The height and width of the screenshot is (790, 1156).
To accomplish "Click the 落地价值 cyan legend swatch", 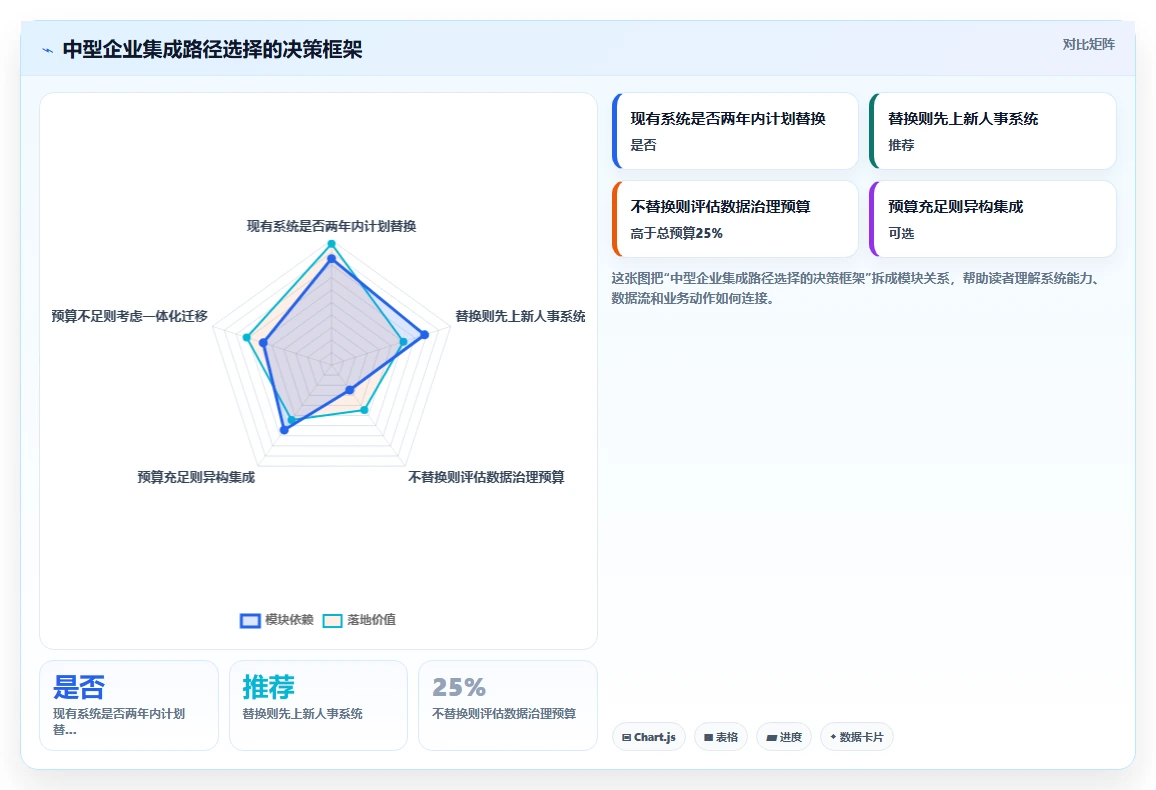I will click(x=332, y=621).
